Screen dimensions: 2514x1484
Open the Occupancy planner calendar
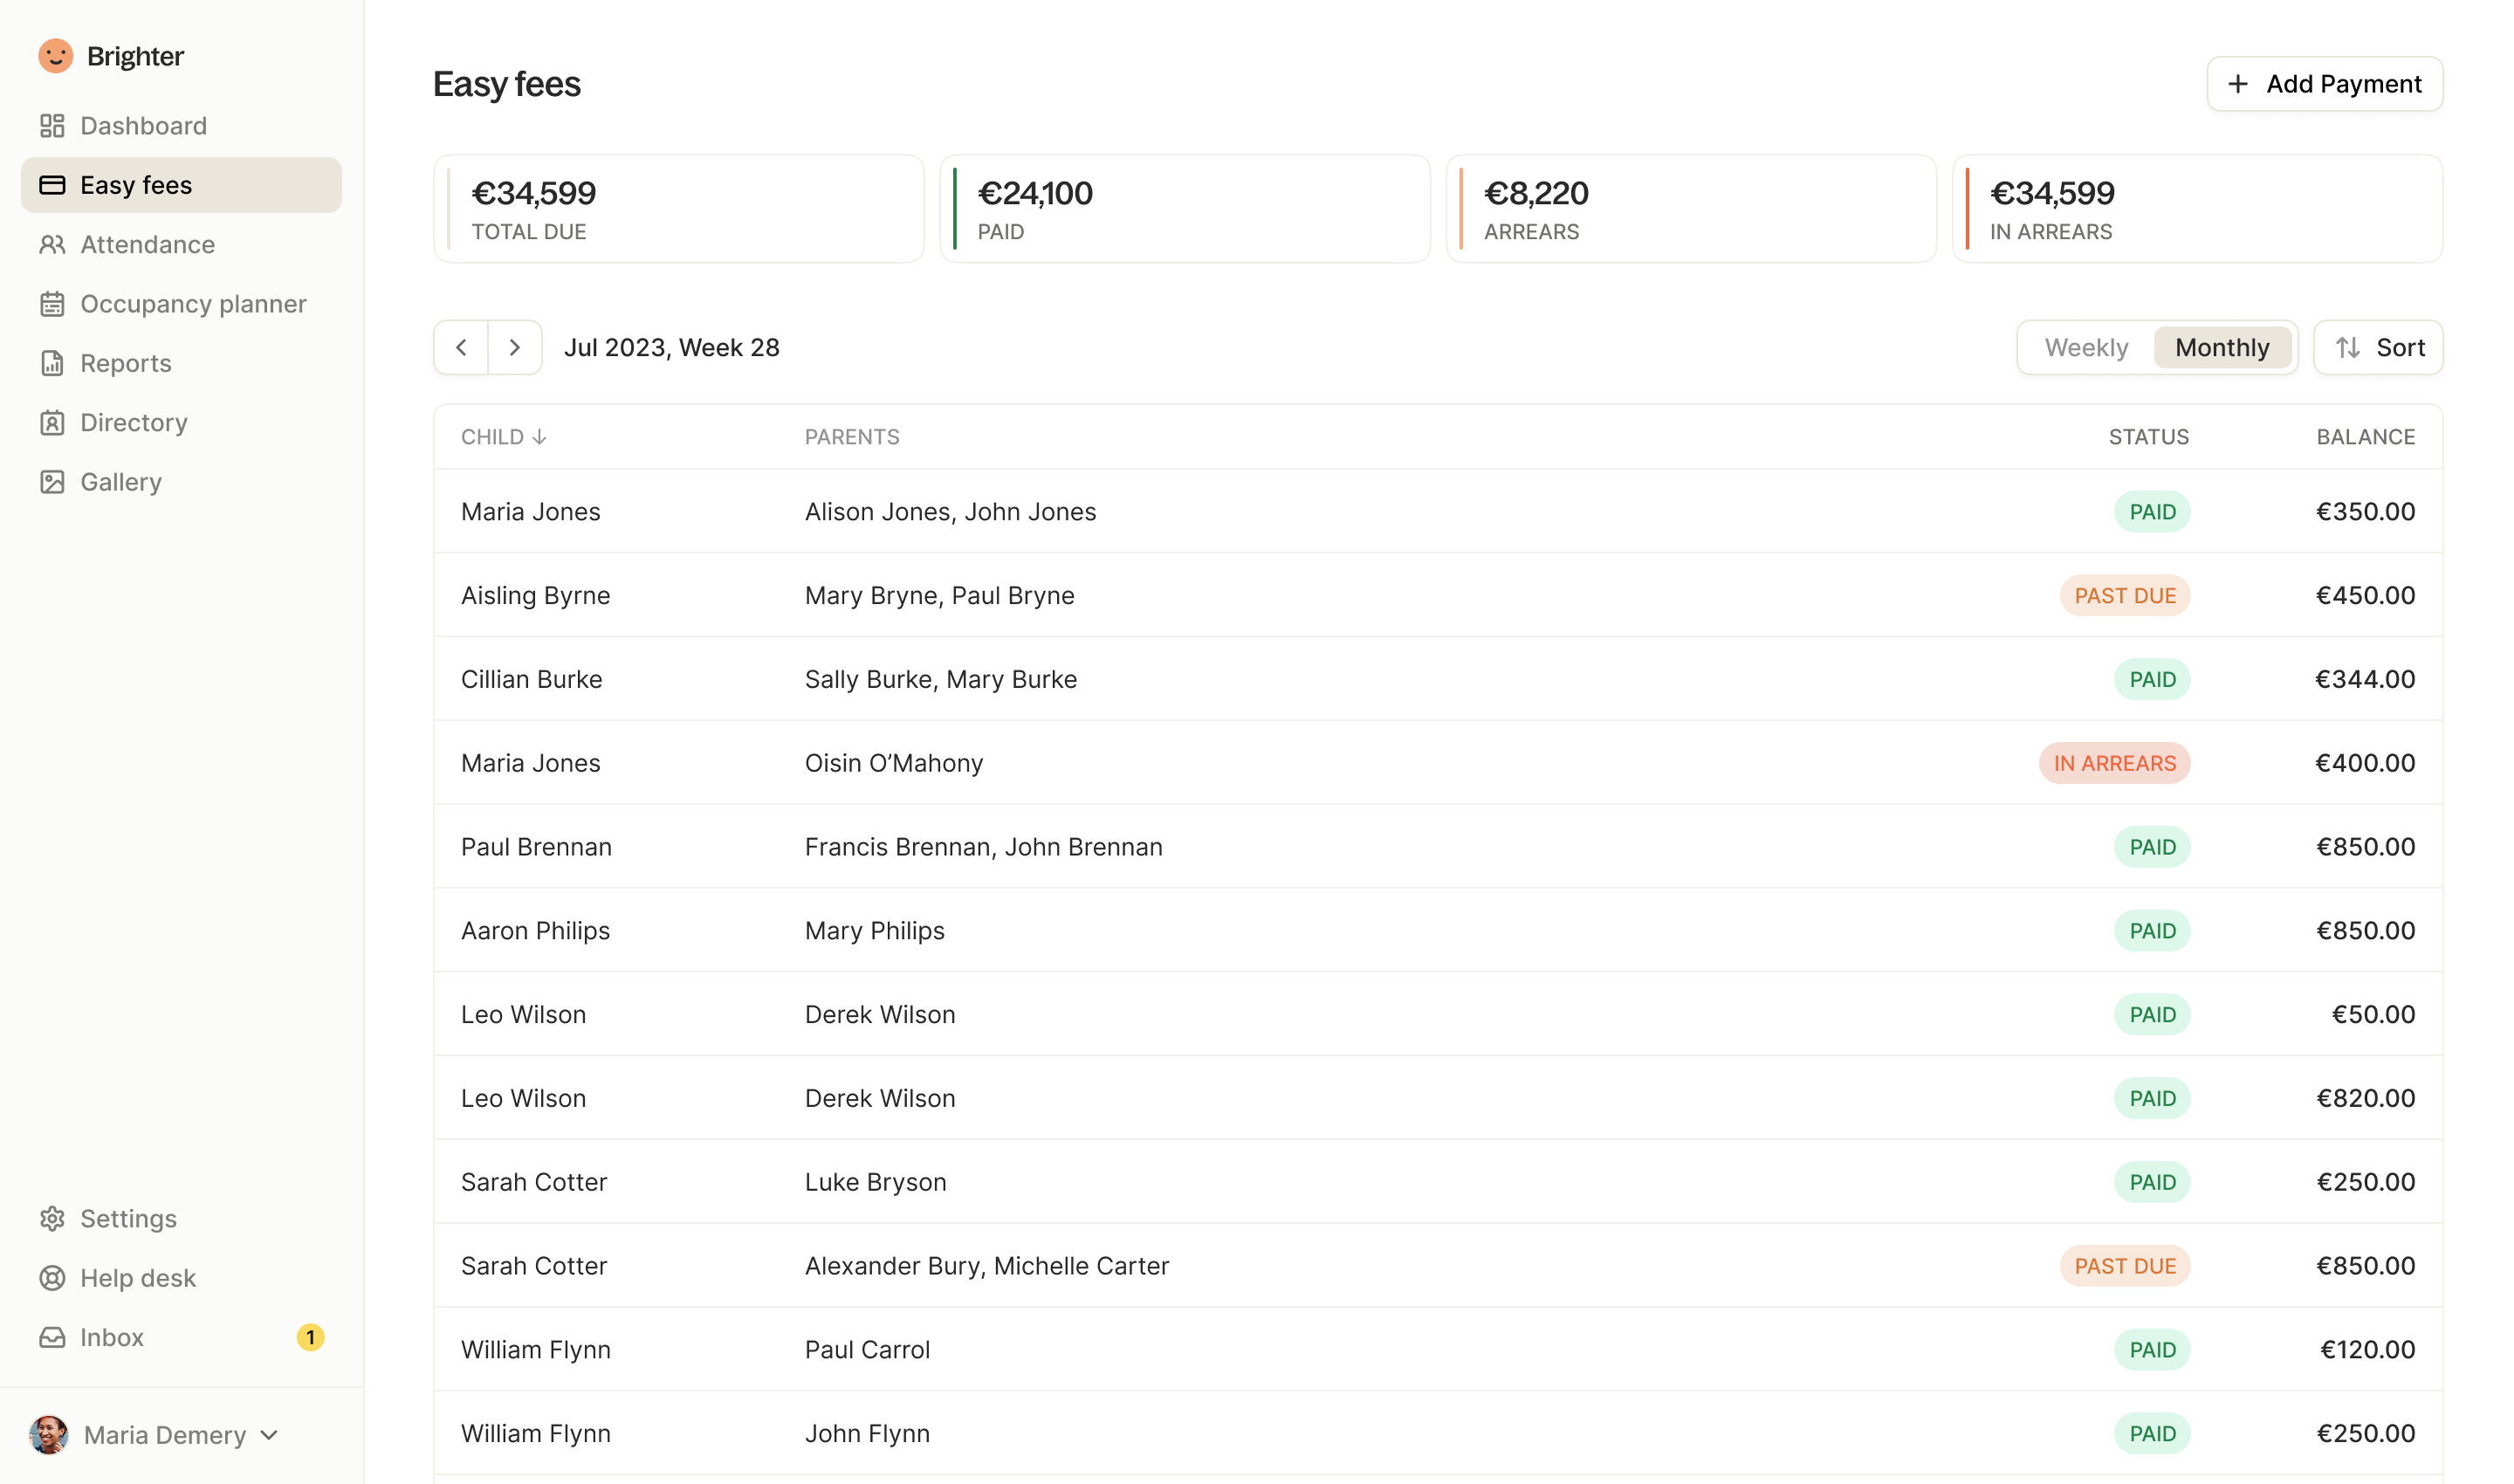[193, 303]
